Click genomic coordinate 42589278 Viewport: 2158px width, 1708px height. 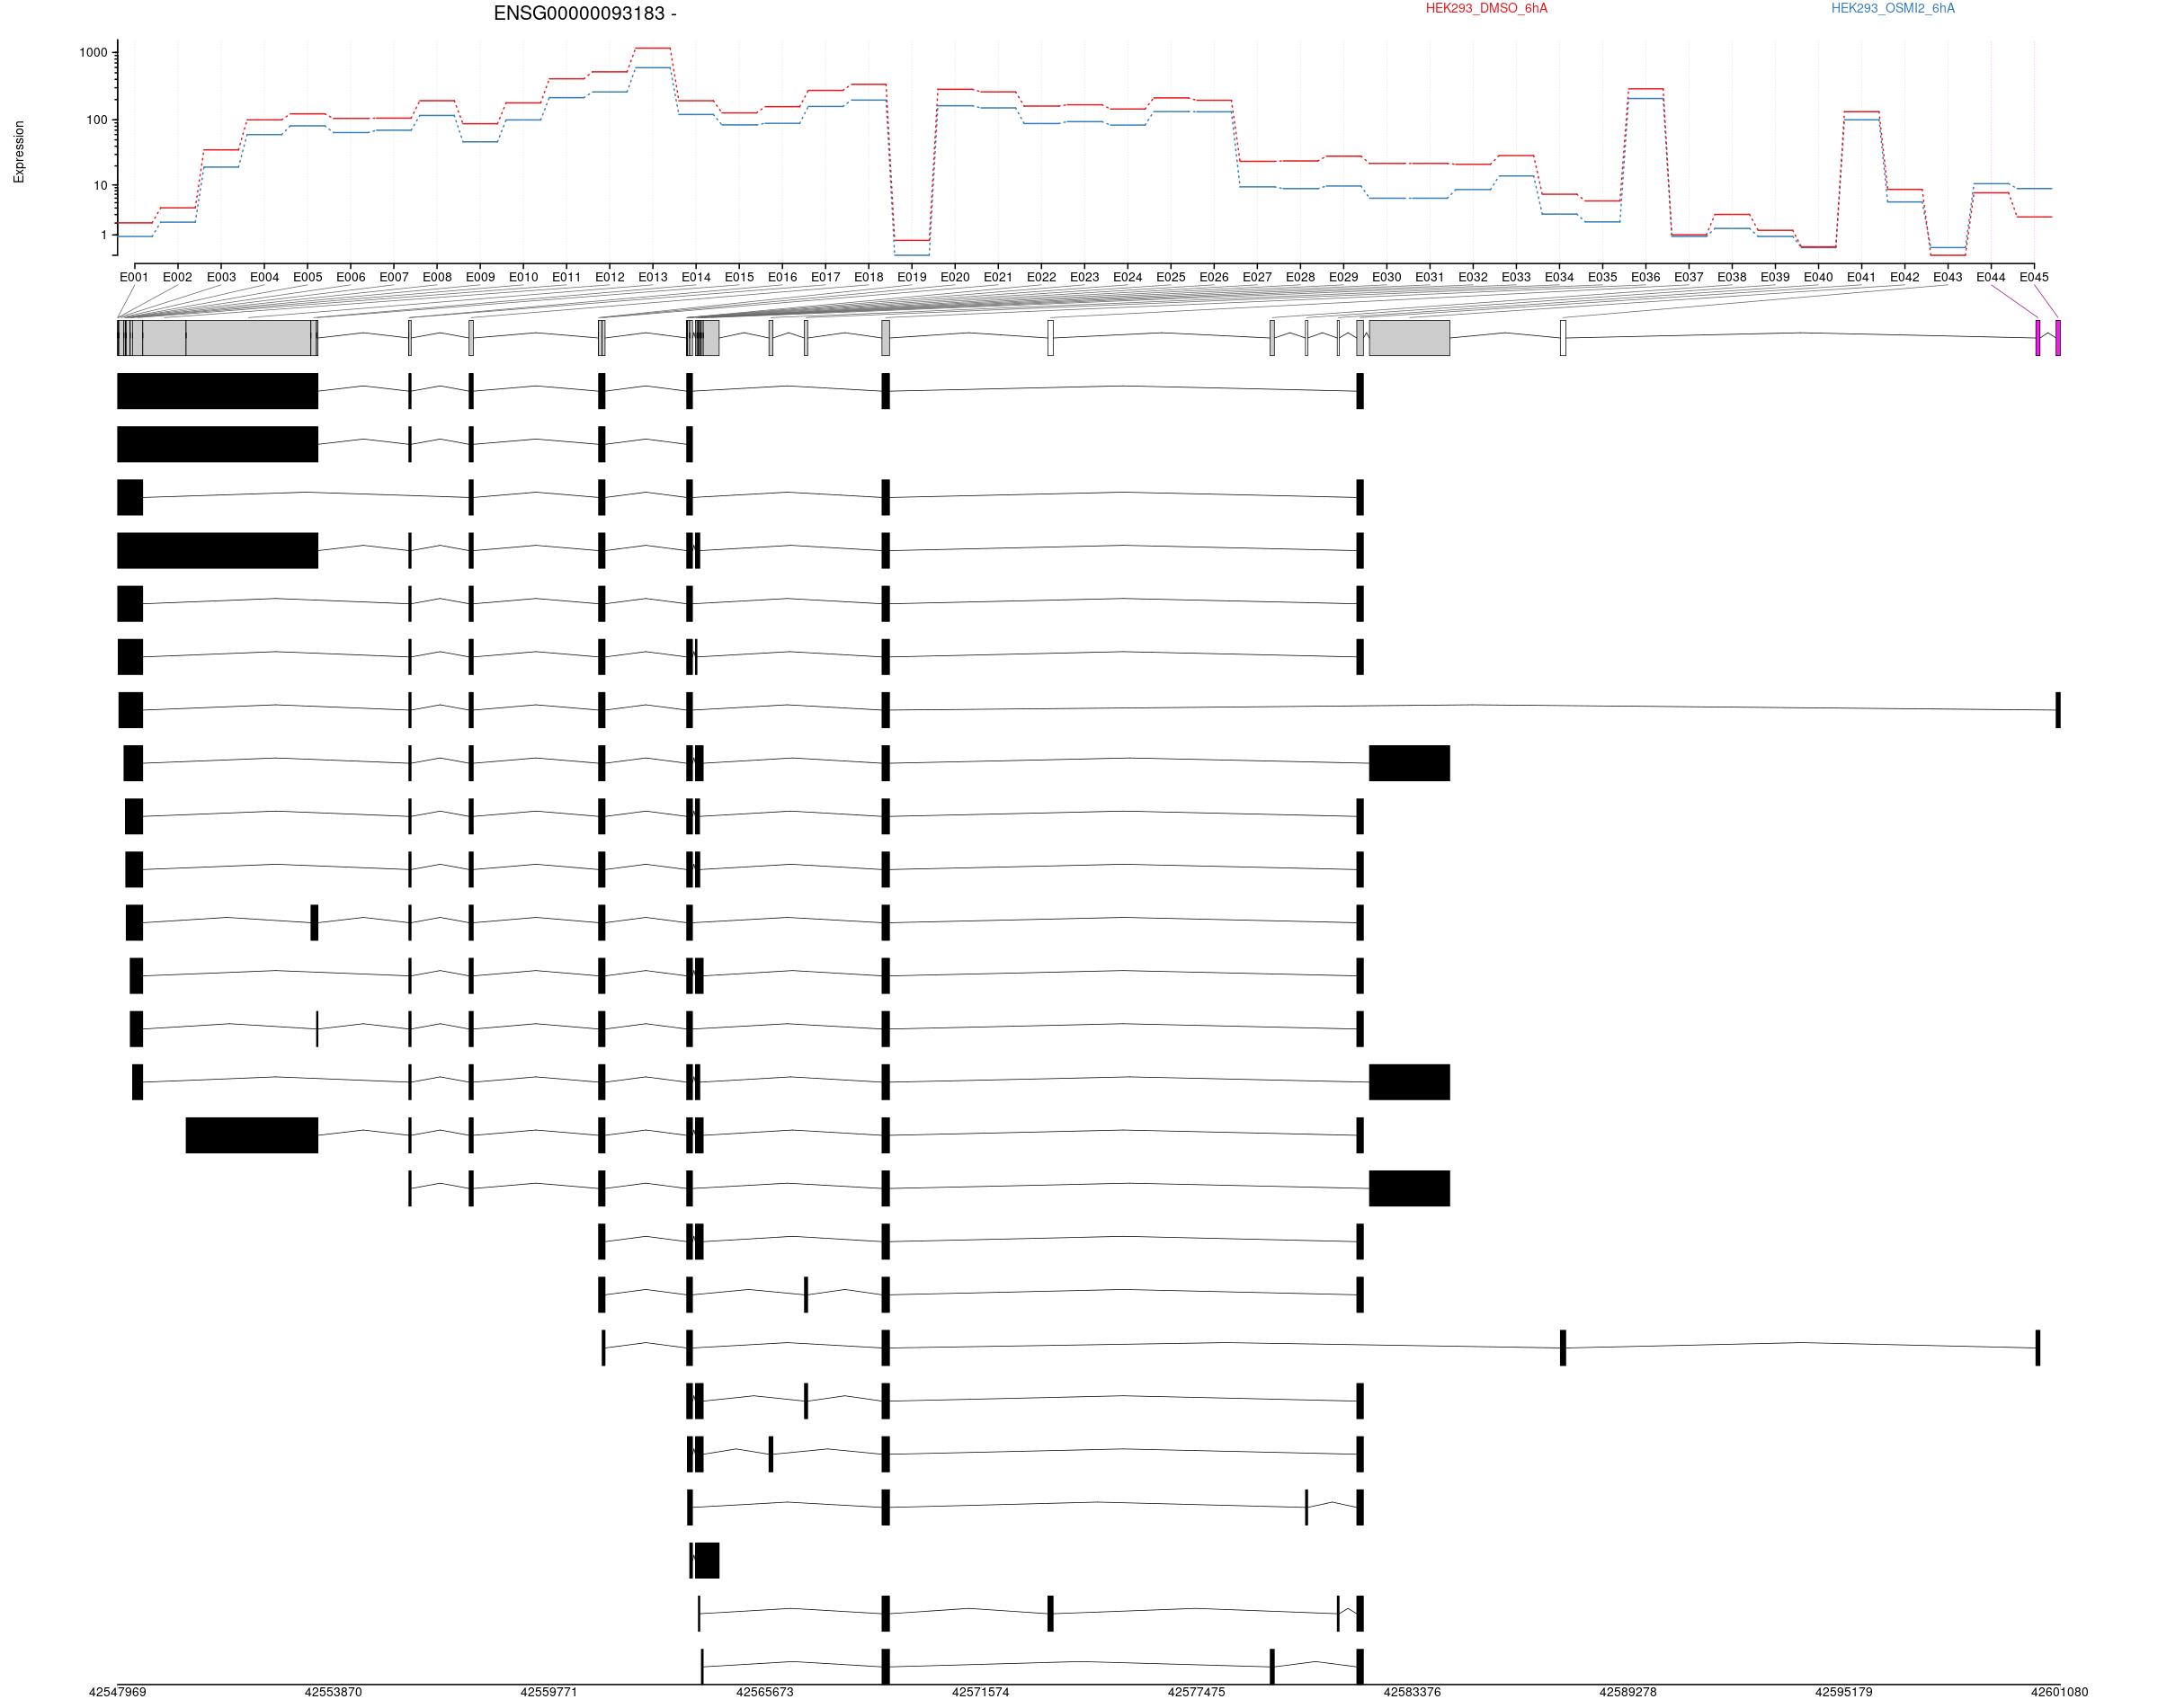(1628, 1692)
